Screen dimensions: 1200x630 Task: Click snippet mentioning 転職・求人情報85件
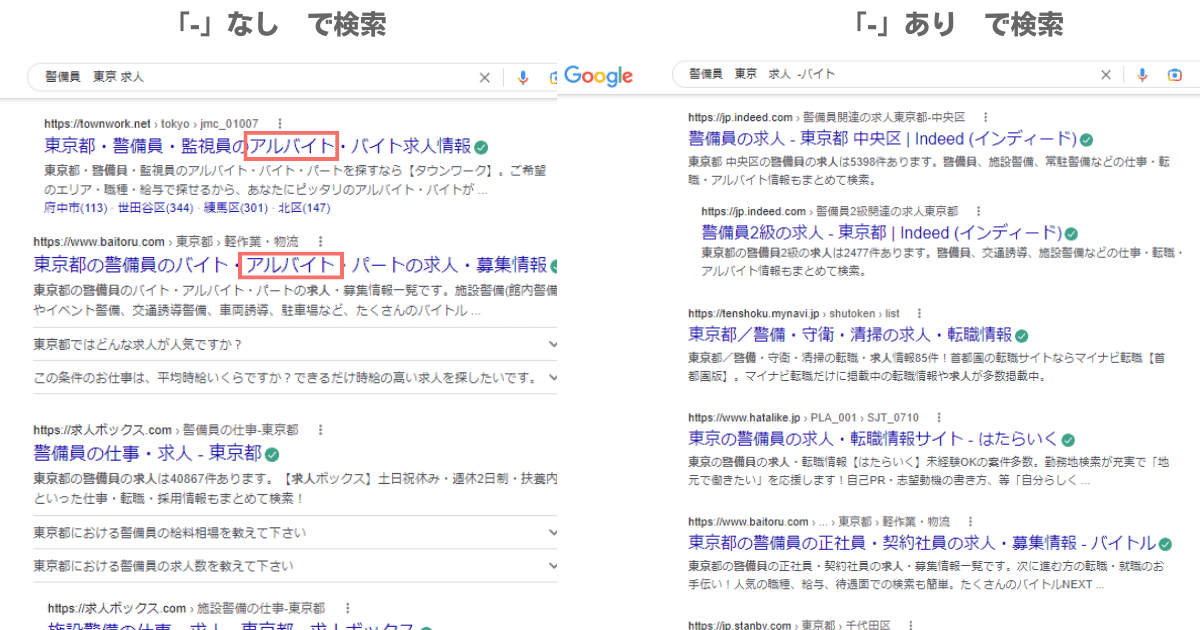point(929,367)
